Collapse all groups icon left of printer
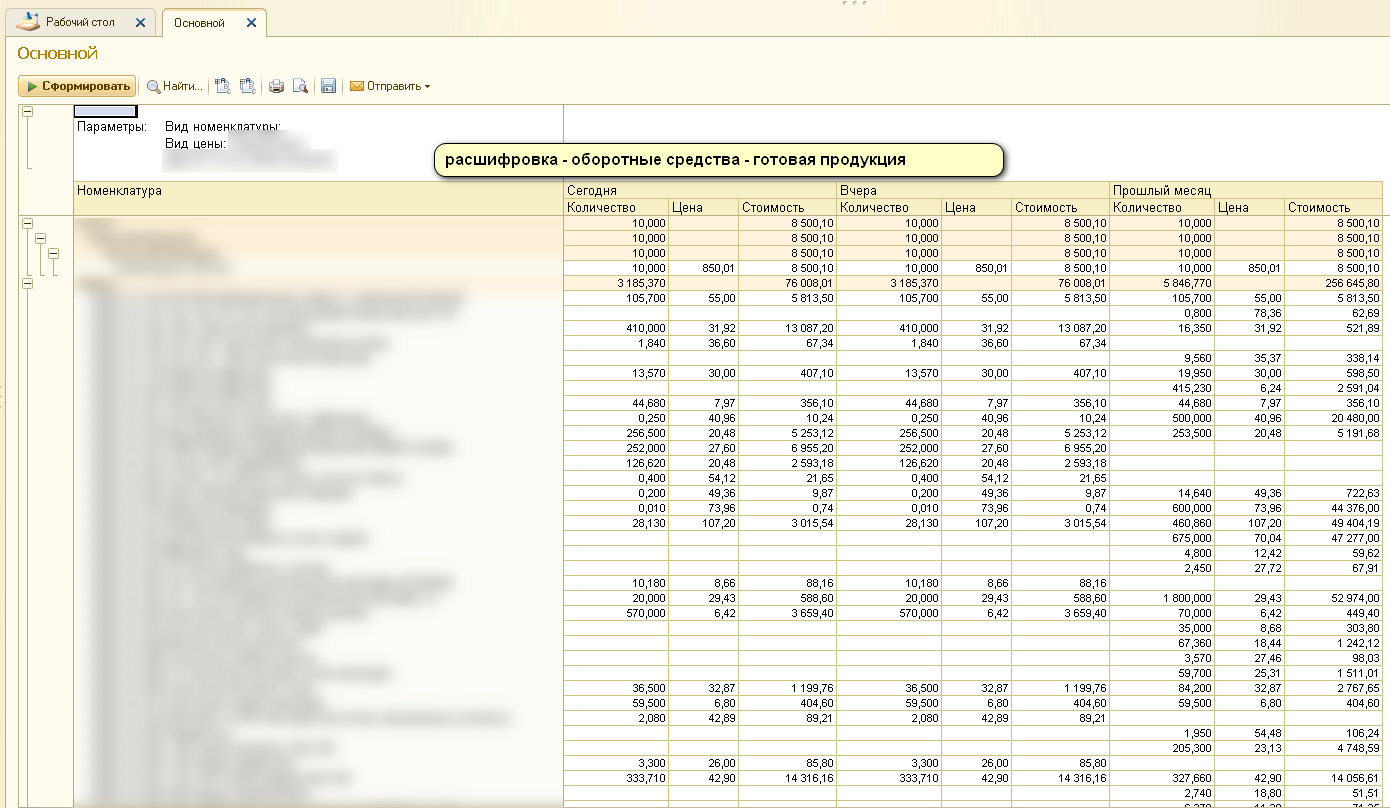This screenshot has height=808, width=1390. coord(247,87)
